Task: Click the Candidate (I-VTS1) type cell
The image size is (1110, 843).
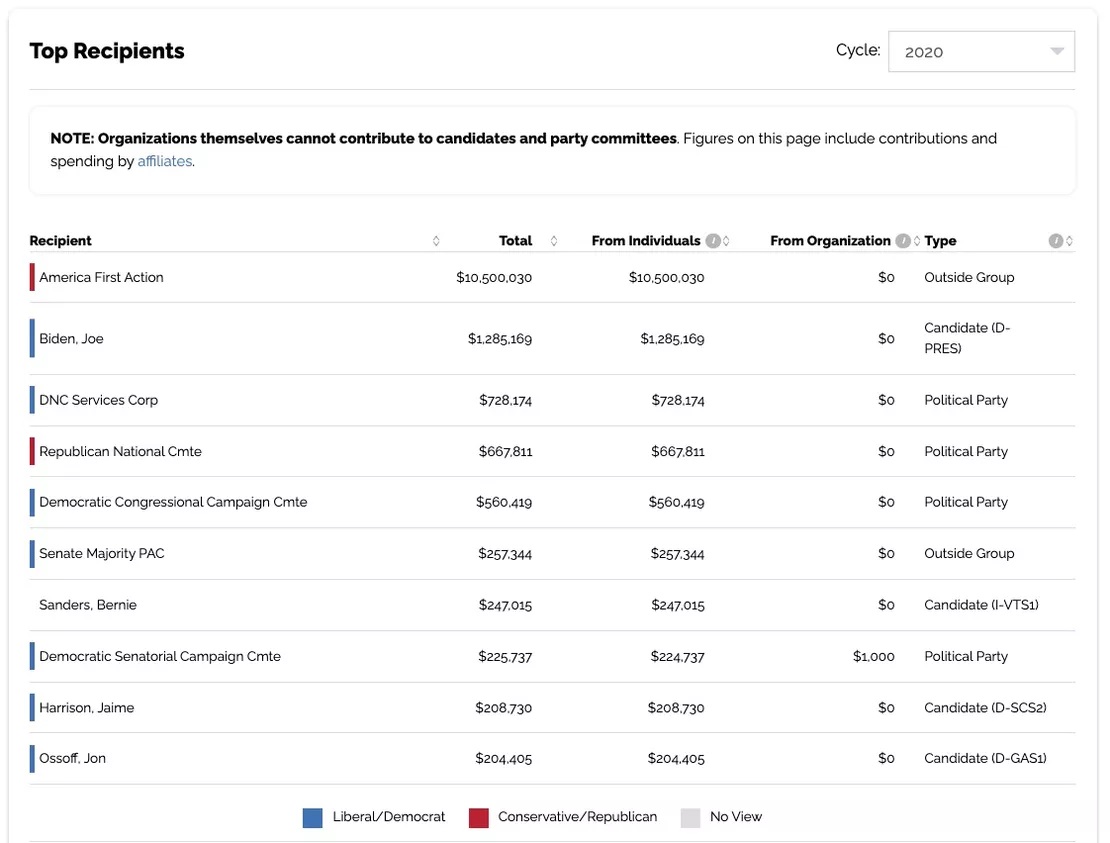Action: pos(981,605)
